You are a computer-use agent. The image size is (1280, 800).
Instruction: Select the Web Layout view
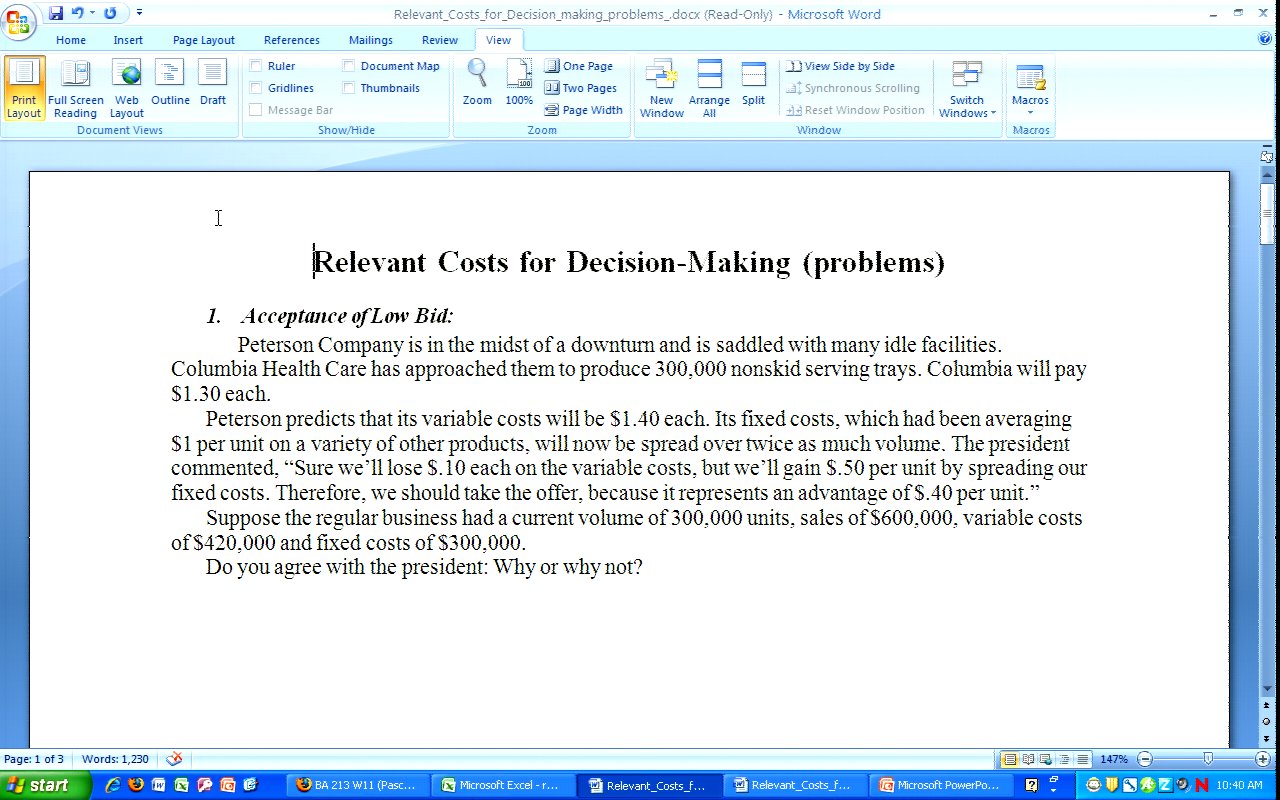tap(127, 88)
